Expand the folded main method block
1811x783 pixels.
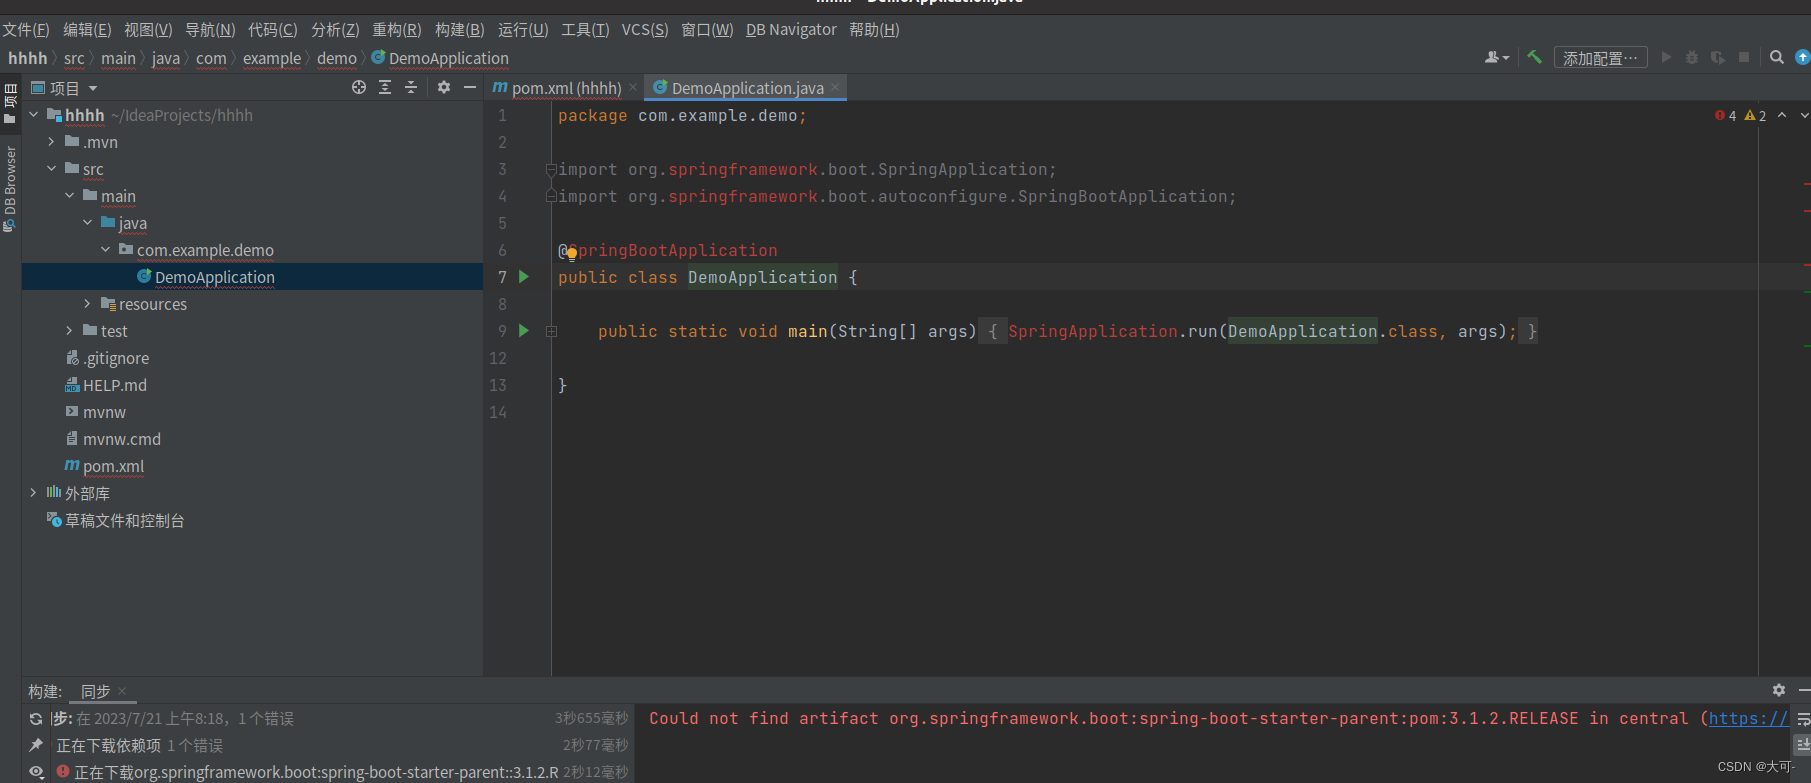(x=551, y=331)
